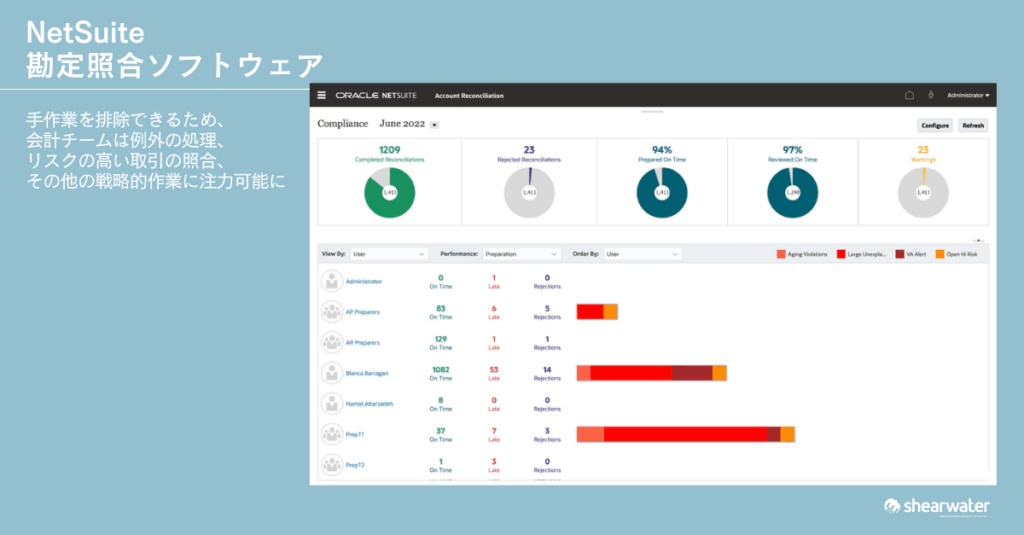The height and width of the screenshot is (535, 1024).
Task: Open the PrepT2 user link
Action: click(355, 465)
